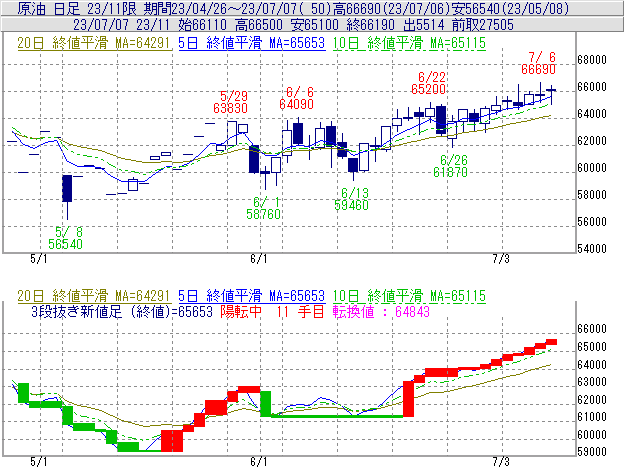Click the title bar text 原油 日足 23/11限
The image size is (624, 475).
point(76,8)
